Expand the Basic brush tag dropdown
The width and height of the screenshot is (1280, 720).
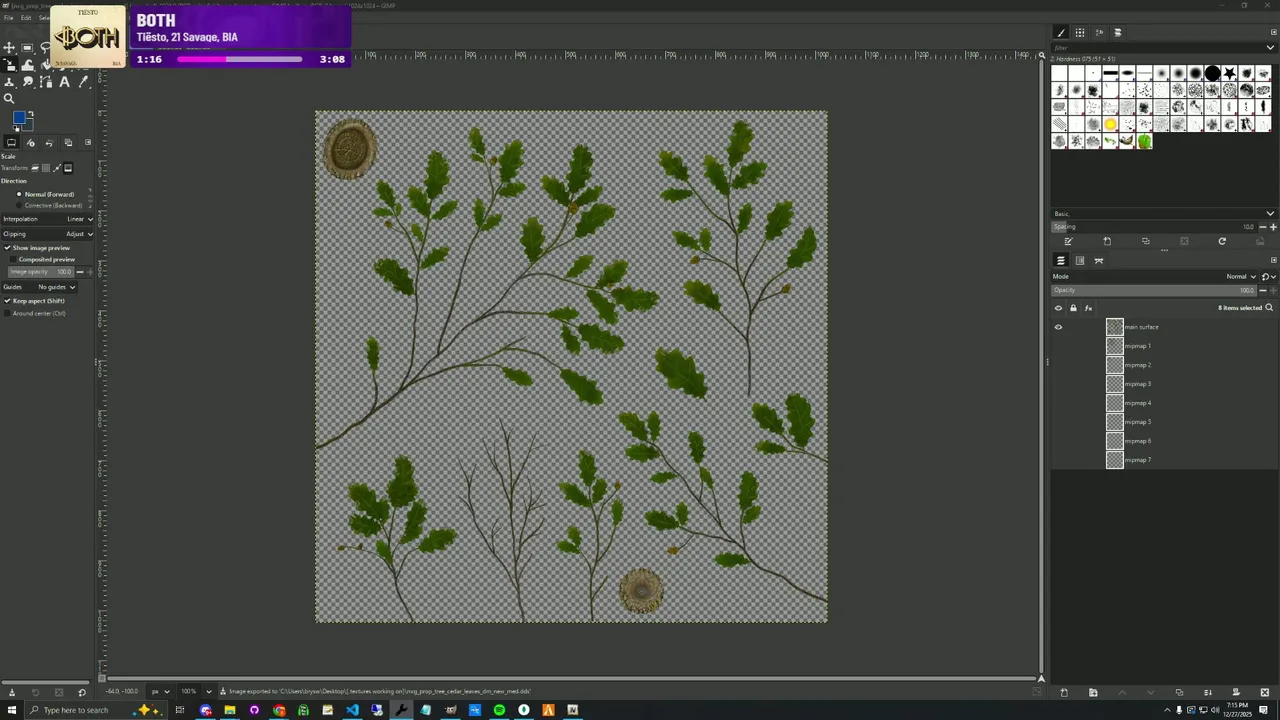click(1270, 213)
